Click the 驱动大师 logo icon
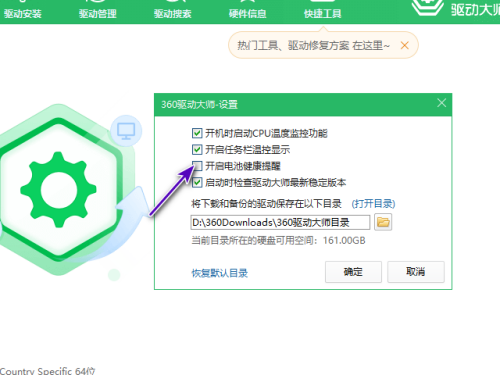This screenshot has width=500, height=375. (428, 7)
